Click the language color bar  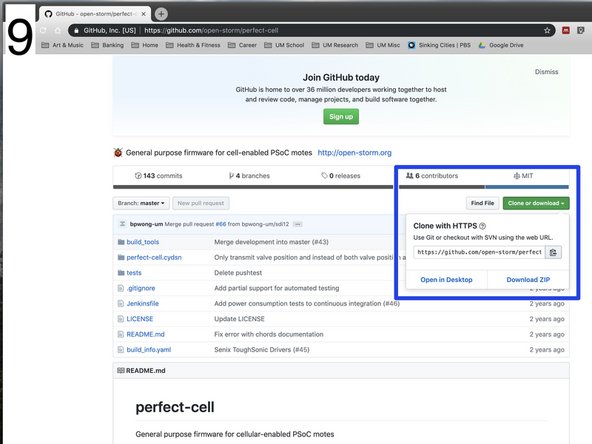pyautogui.click(x=341, y=187)
